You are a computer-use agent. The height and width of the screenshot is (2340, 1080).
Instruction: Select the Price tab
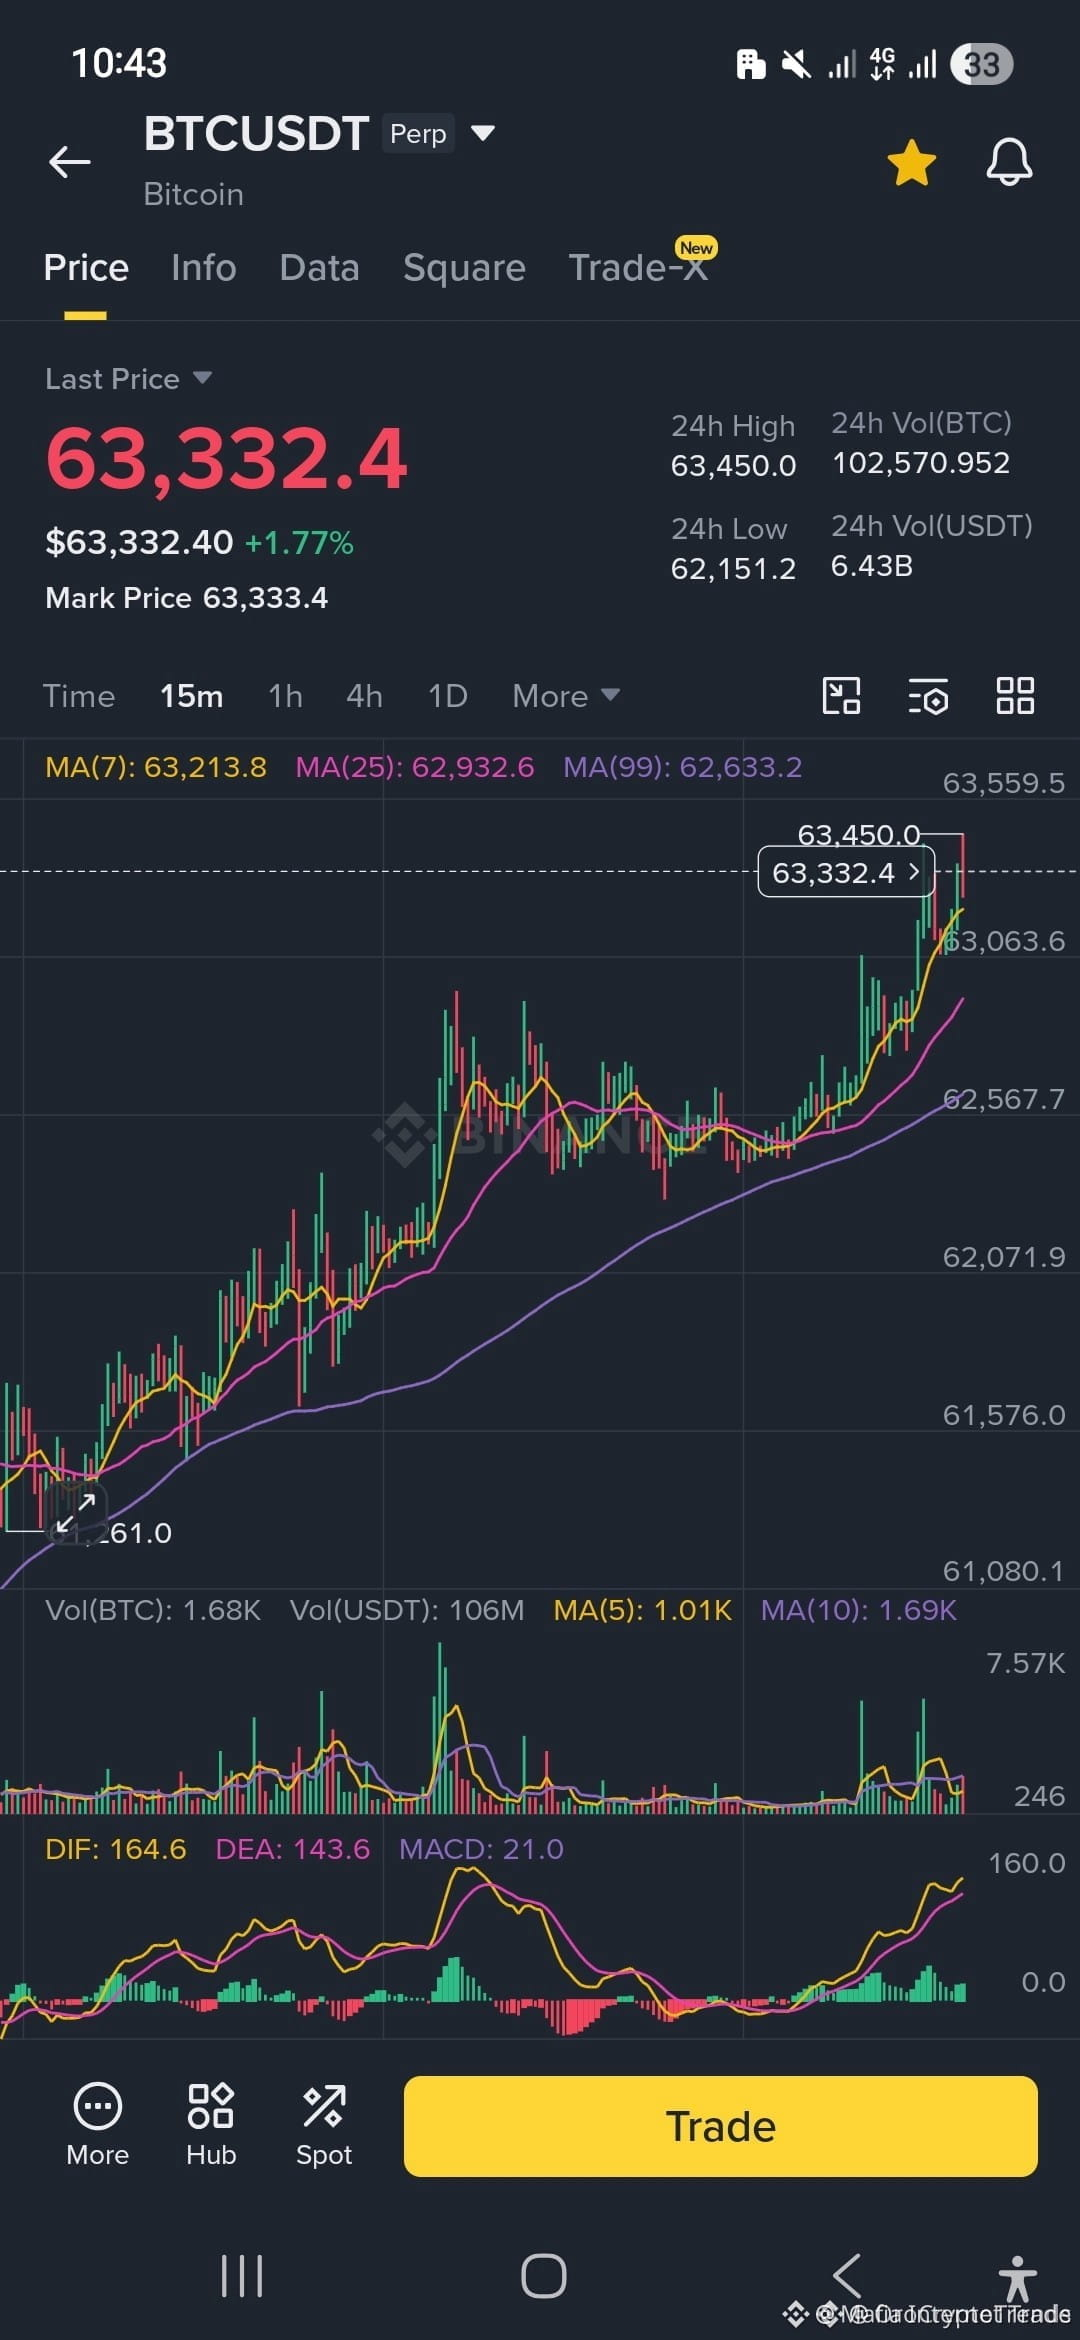(86, 268)
